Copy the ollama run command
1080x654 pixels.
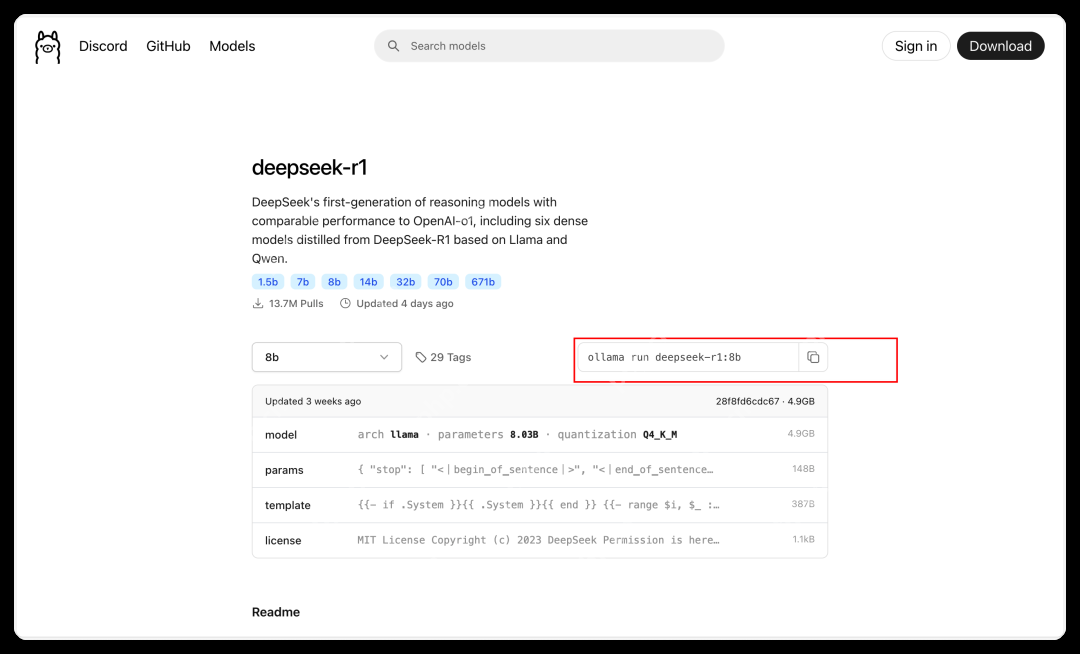point(813,357)
